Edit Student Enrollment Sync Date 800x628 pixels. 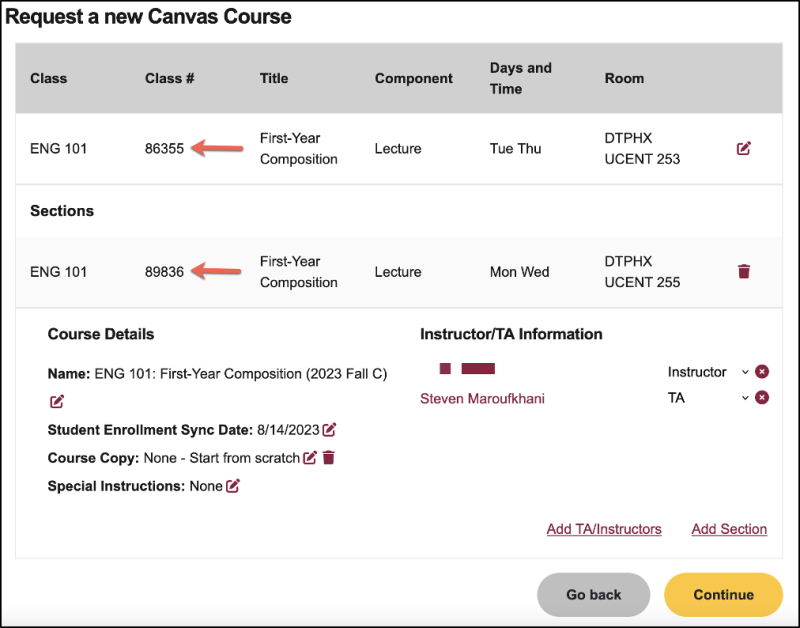(x=329, y=430)
